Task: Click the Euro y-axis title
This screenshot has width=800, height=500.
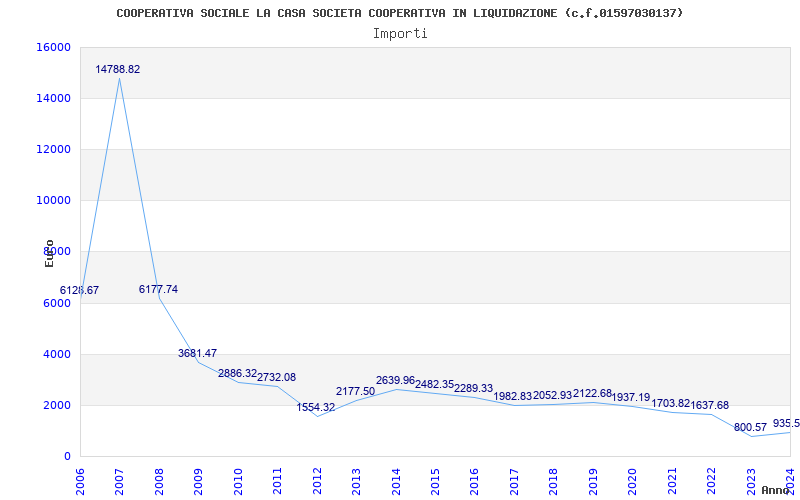Action: pos(49,253)
